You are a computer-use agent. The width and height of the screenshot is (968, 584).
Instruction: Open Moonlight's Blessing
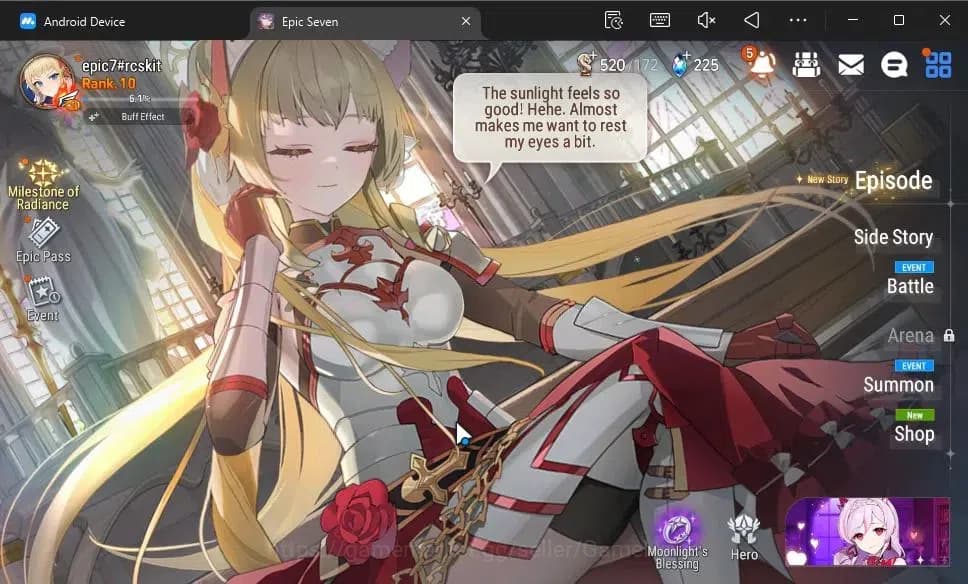(x=677, y=541)
